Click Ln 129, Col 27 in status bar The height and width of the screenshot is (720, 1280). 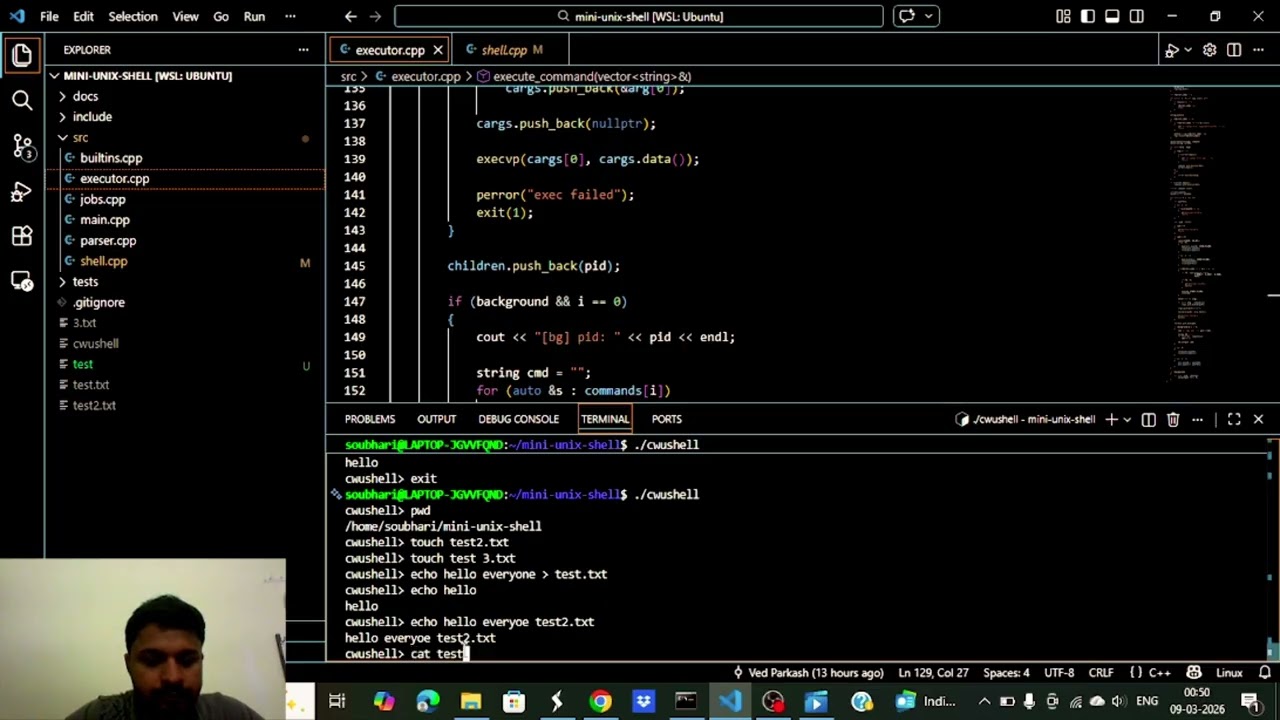point(933,673)
